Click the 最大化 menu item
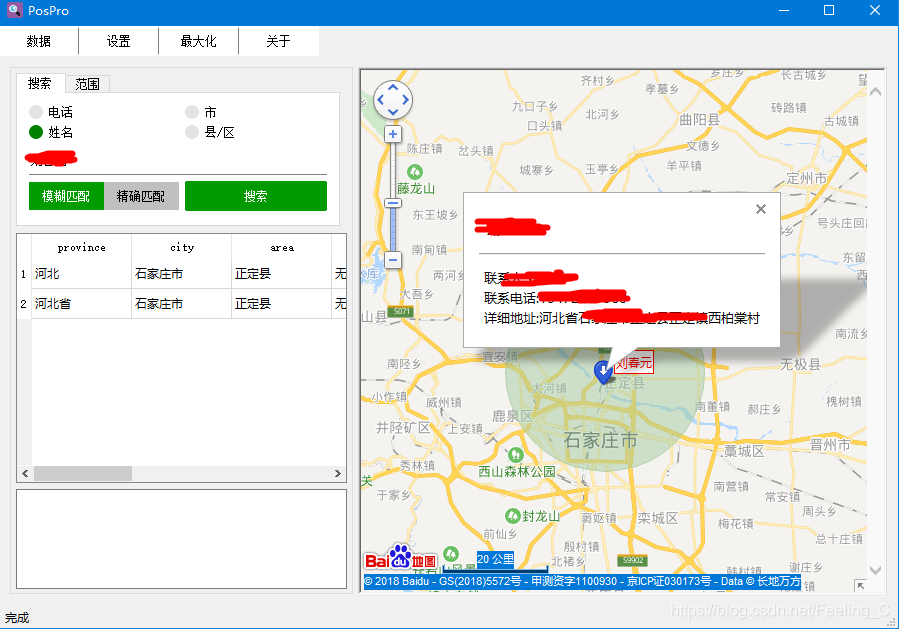 coord(198,41)
